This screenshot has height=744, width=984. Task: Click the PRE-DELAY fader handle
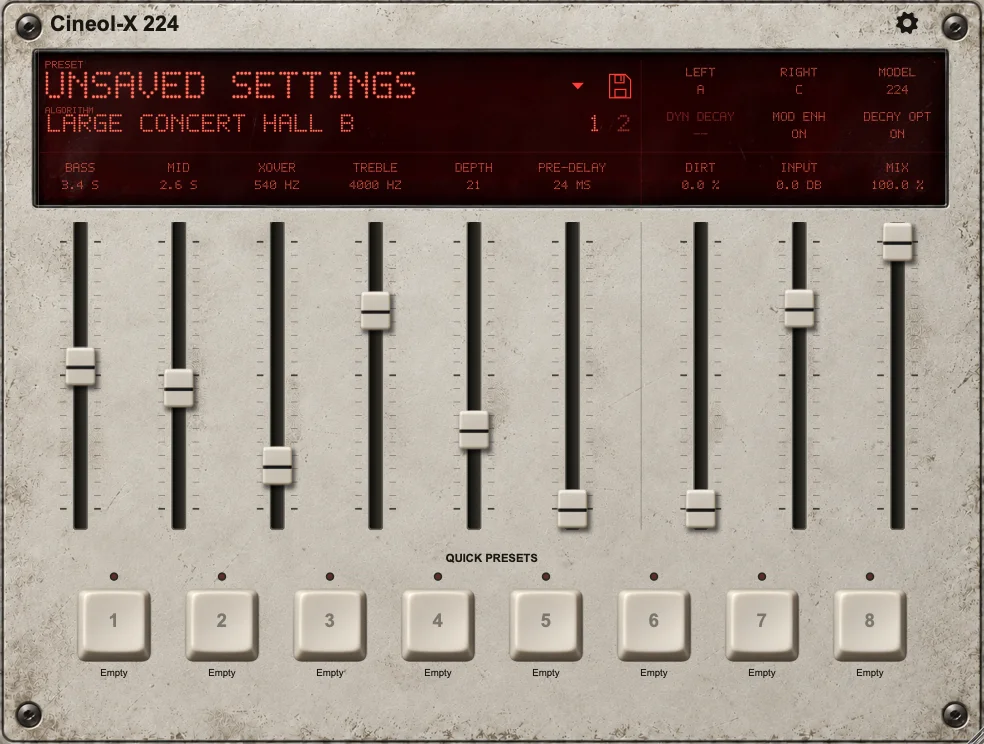pyautogui.click(x=572, y=509)
